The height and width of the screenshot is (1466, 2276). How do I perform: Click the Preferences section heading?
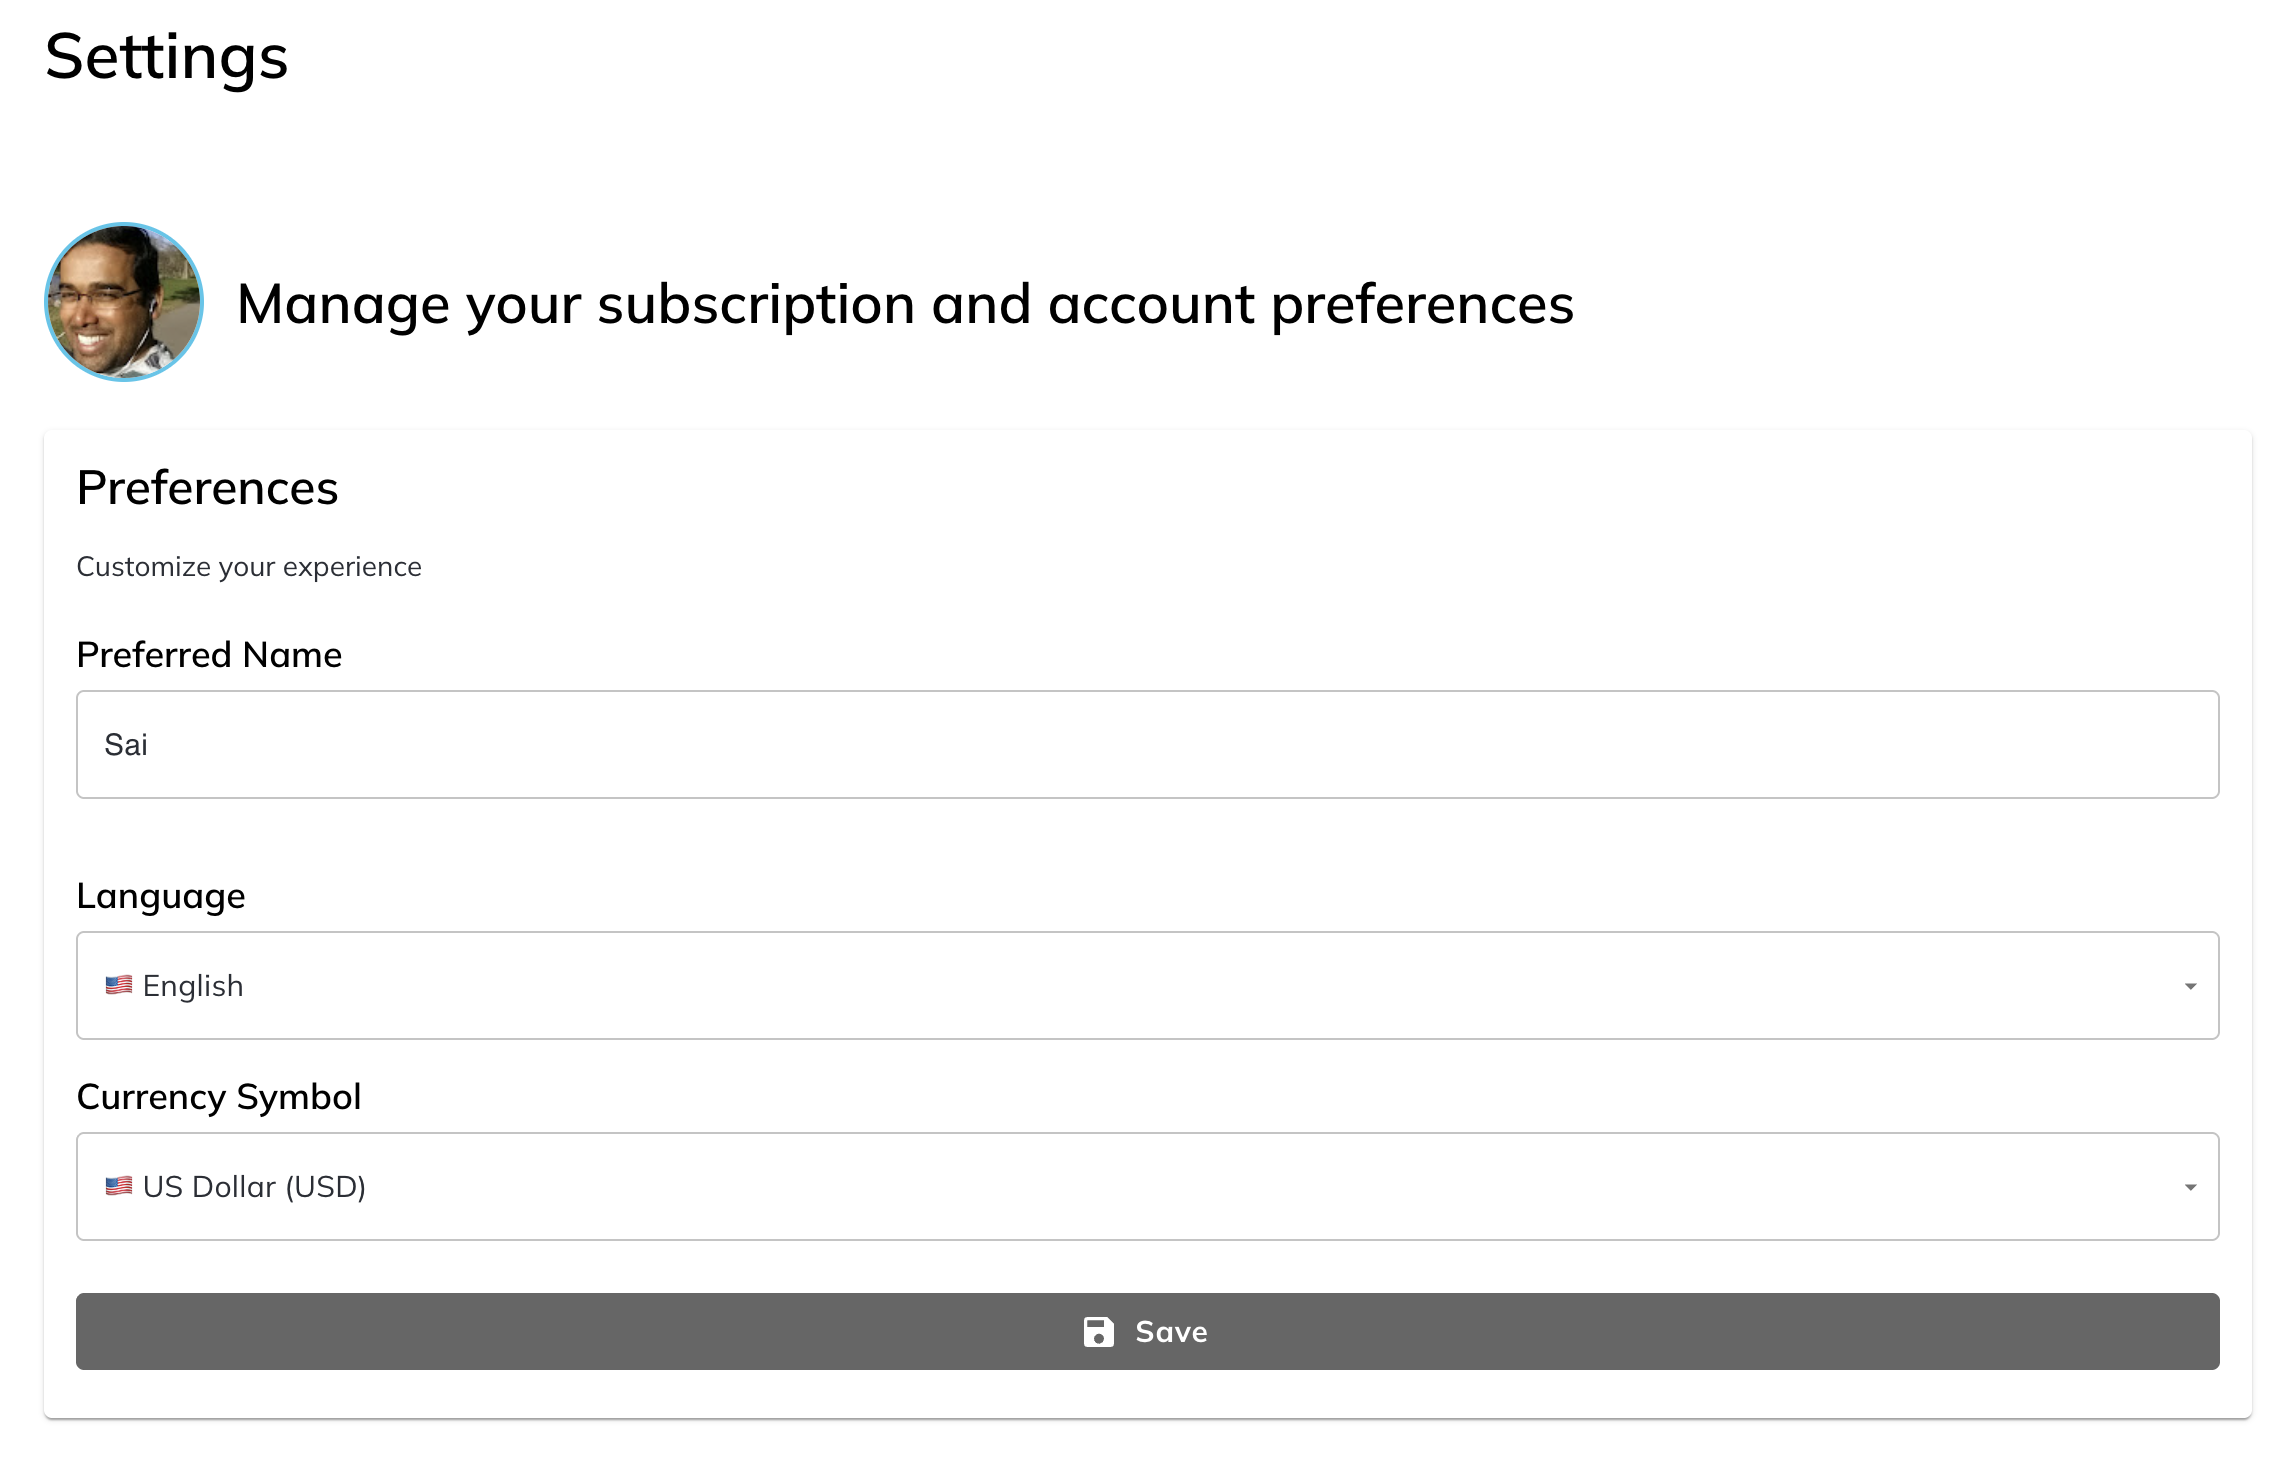click(x=208, y=488)
